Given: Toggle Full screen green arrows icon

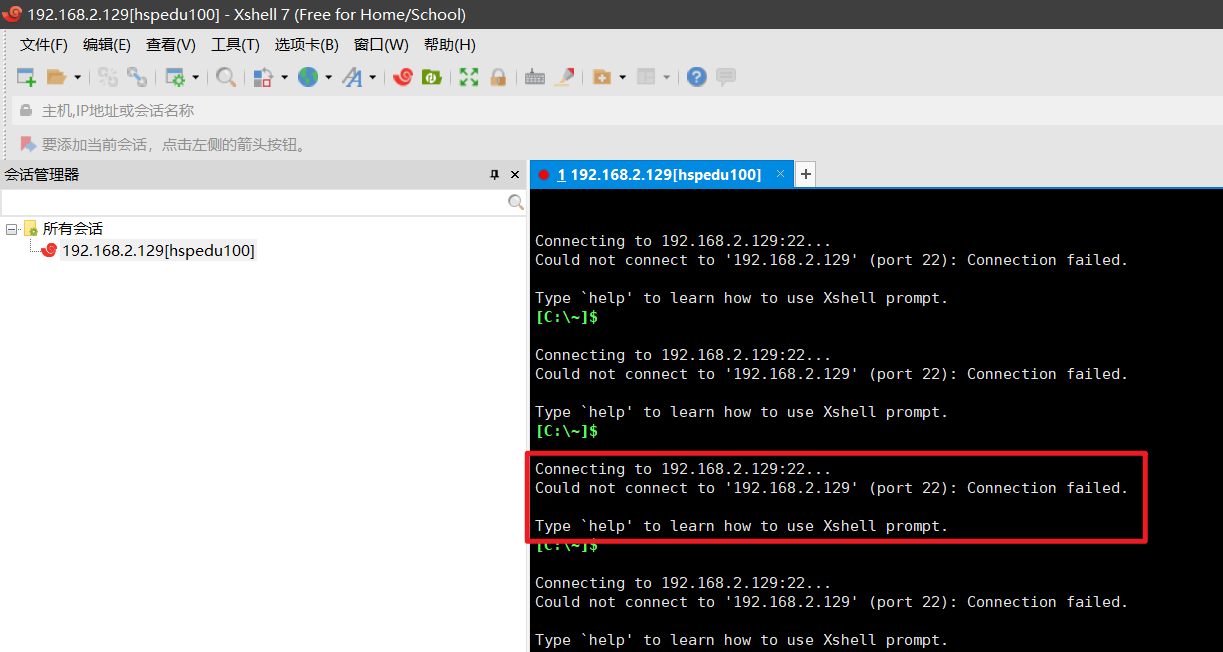Looking at the screenshot, I should tap(469, 77).
